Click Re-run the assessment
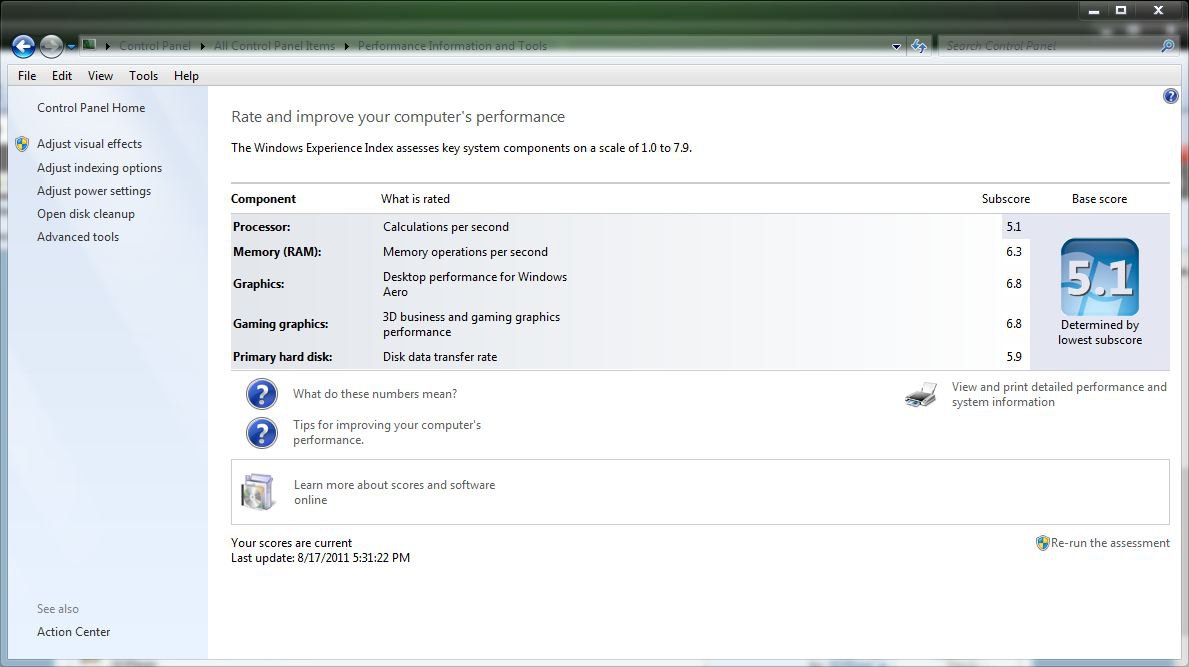1189x667 pixels. click(1110, 543)
